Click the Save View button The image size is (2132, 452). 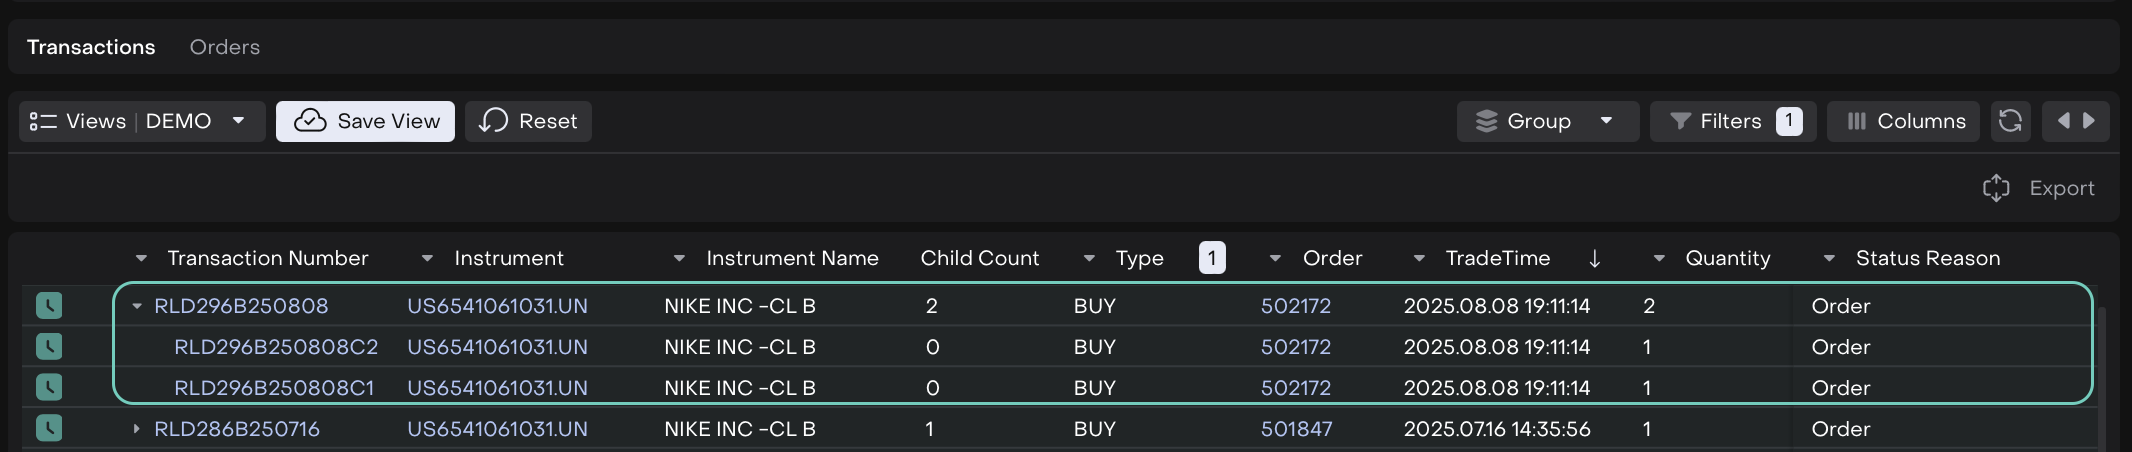pyautogui.click(x=365, y=121)
